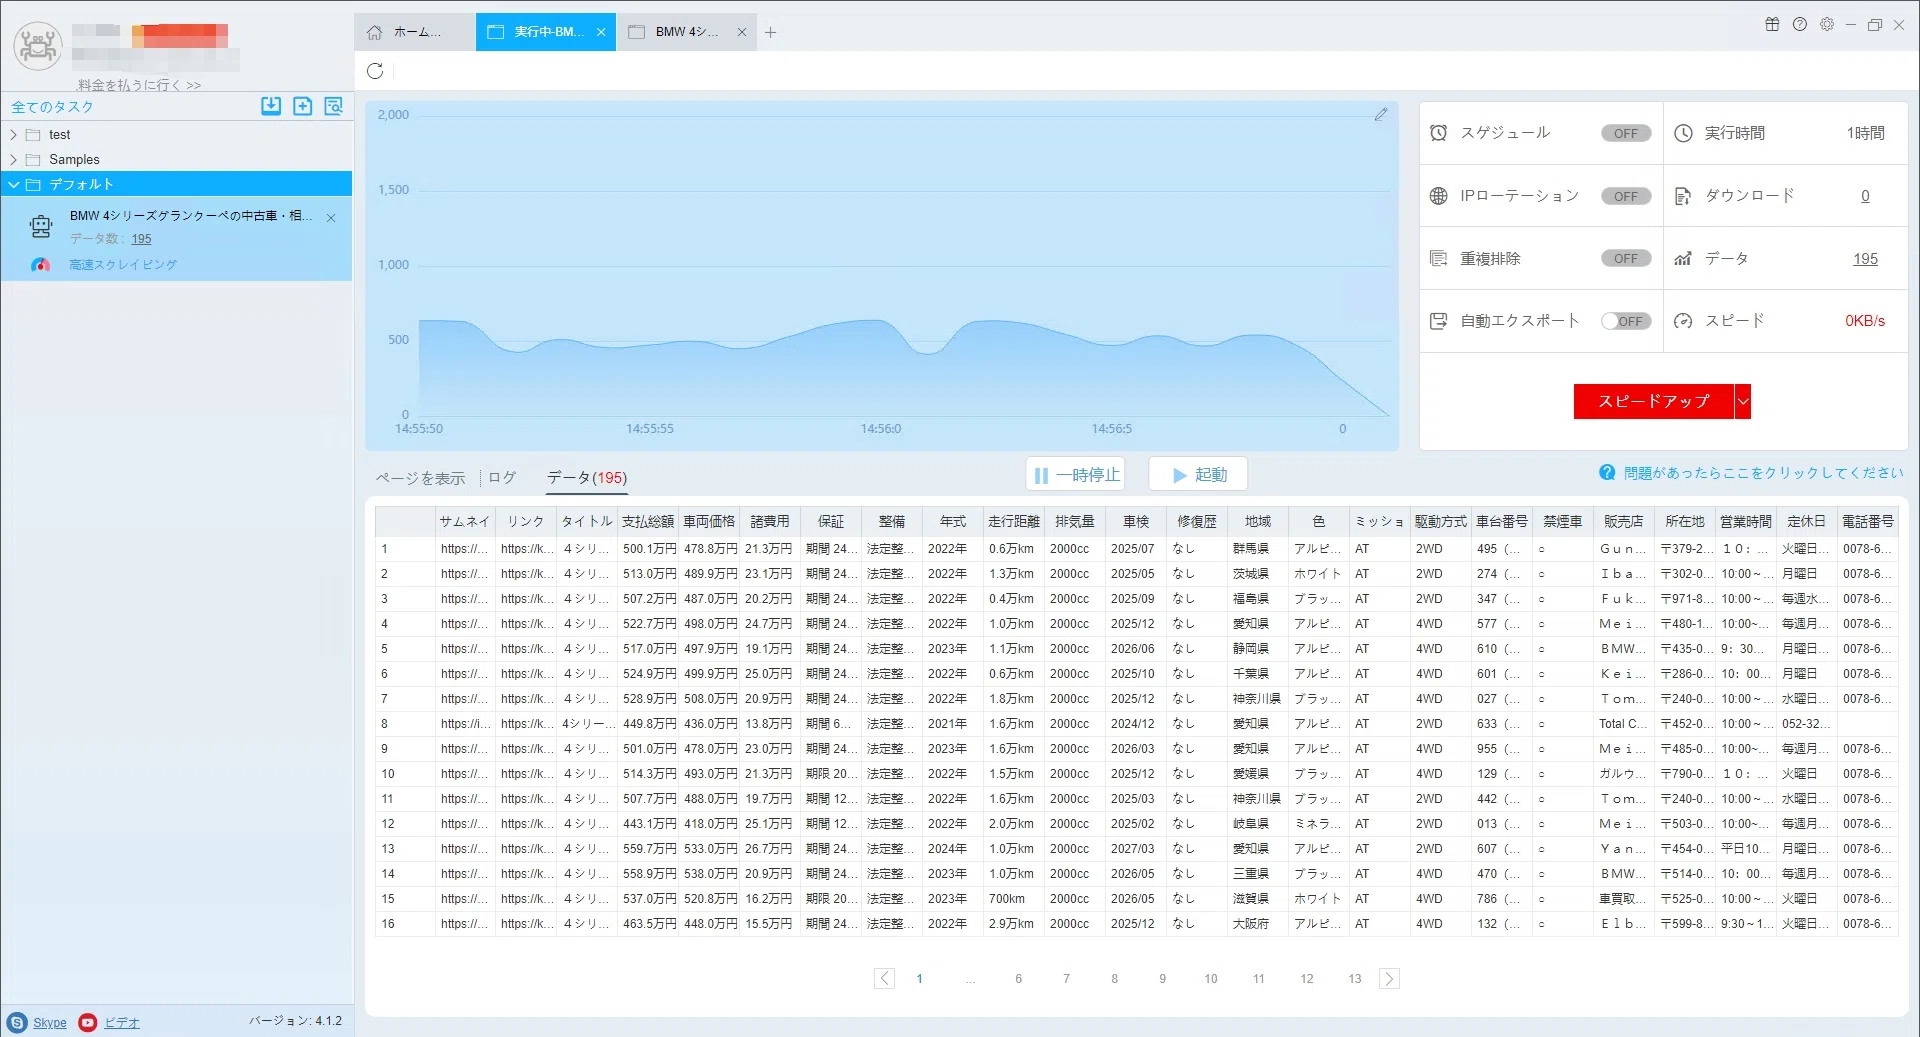Viewport: 1920px width, 1037px height.
Task: Click cell 500.1万円 in row 1
Action: pyautogui.click(x=648, y=549)
